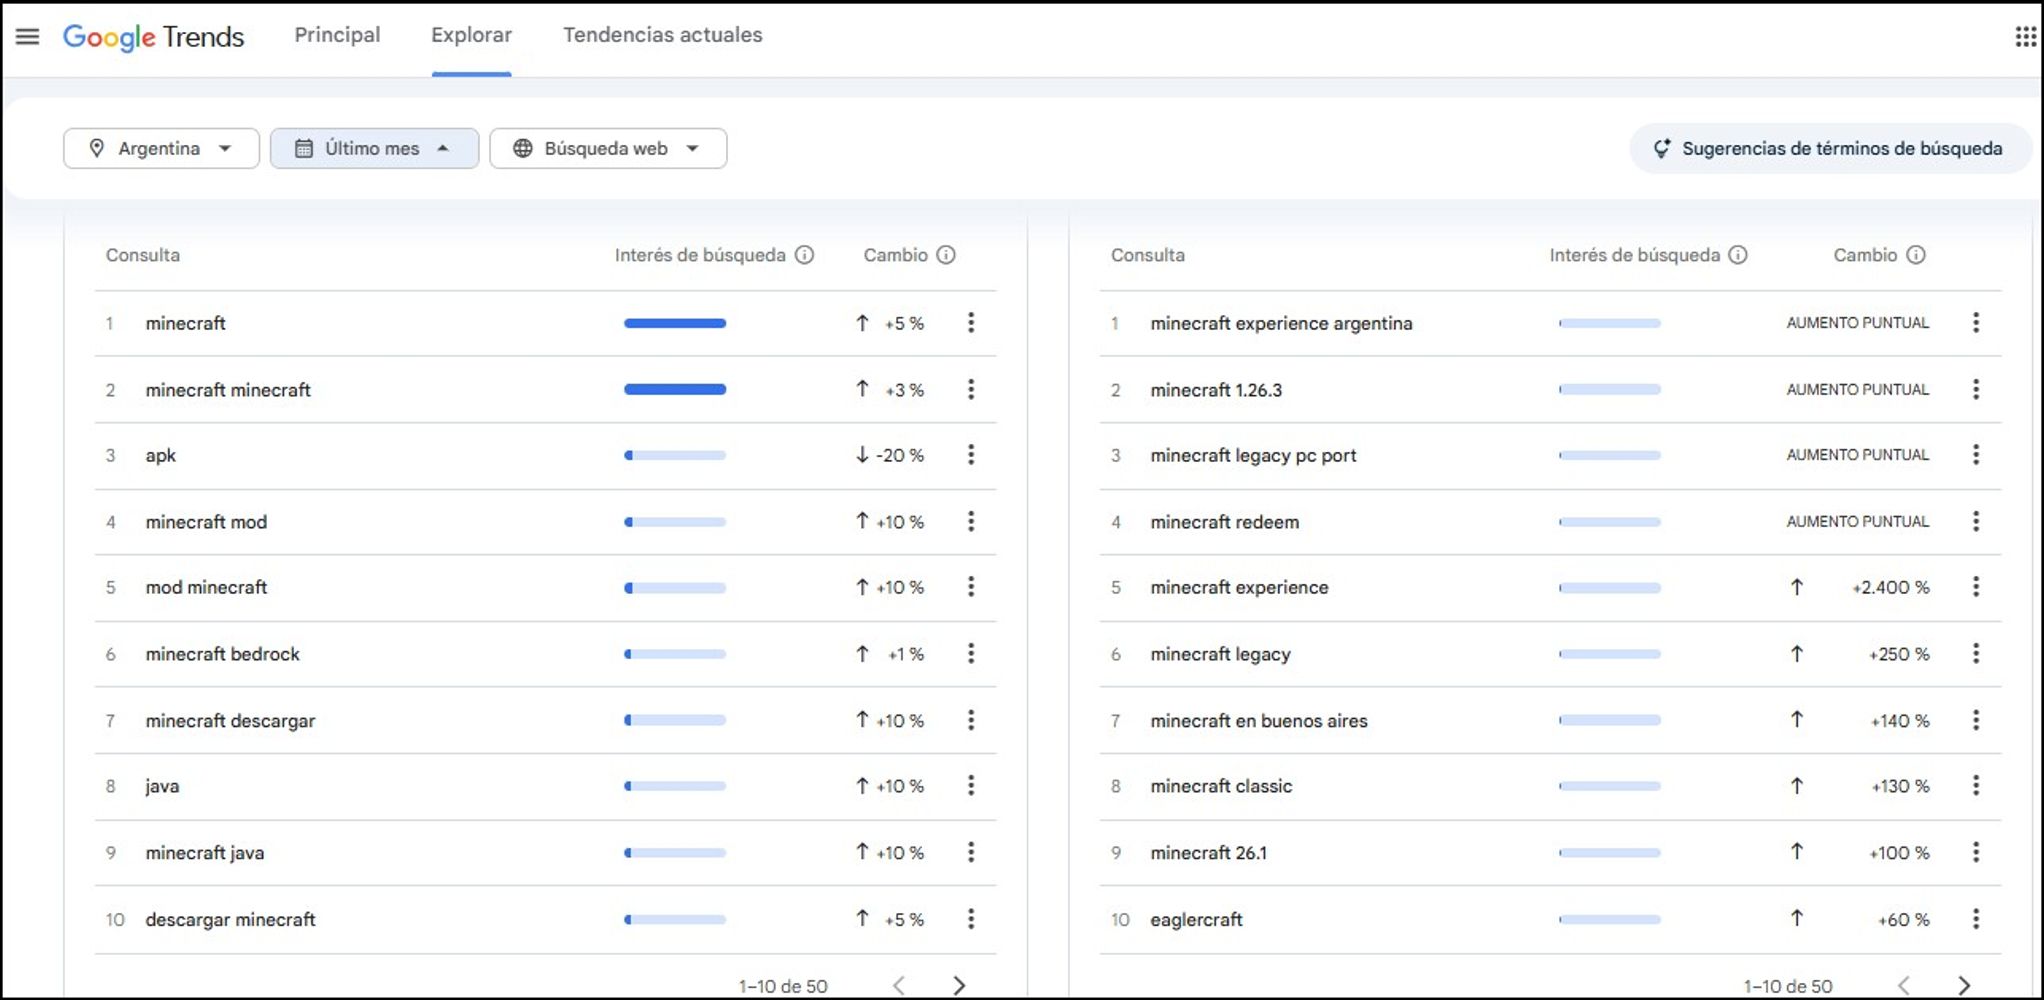Open the Búsqueda web search type dropdown

(x=608, y=148)
